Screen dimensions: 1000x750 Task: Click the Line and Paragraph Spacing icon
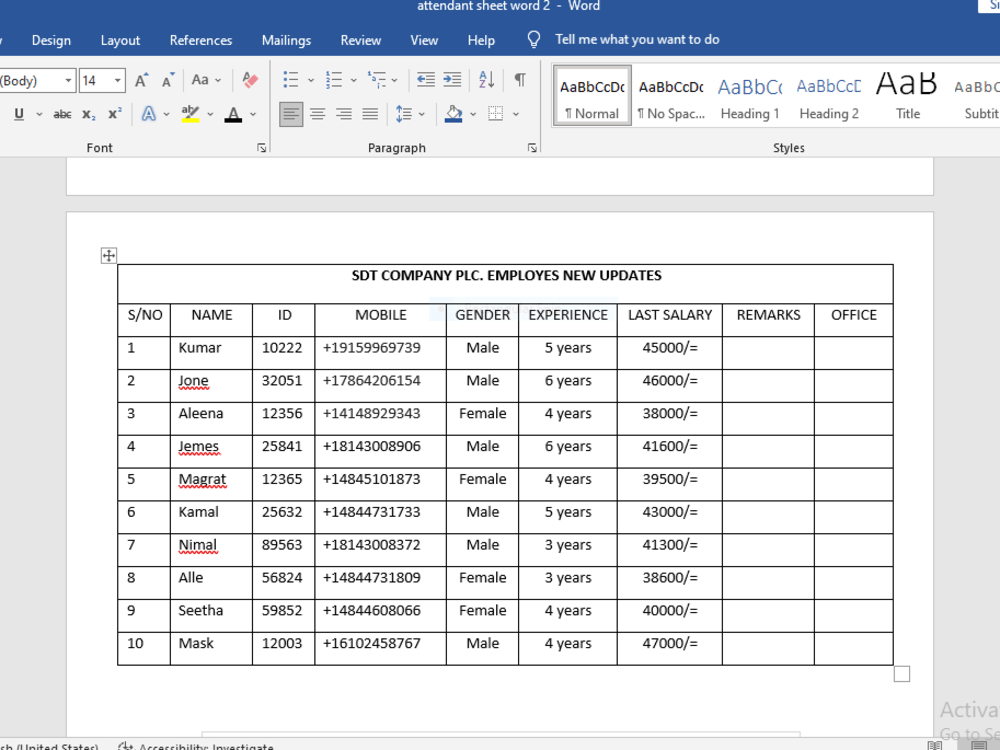[x=404, y=114]
